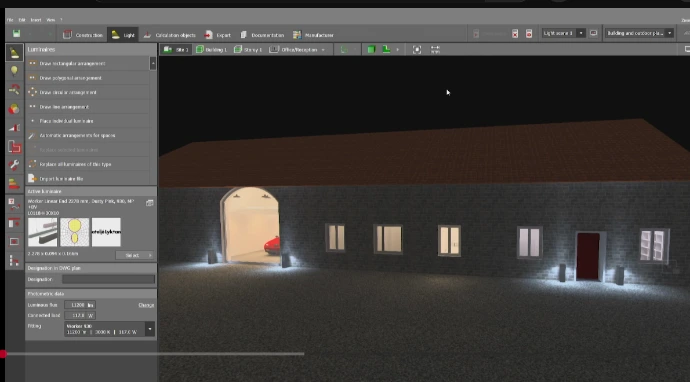This screenshot has width=690, height=382.
Task: Click the green save icon
Action: tap(16, 34)
